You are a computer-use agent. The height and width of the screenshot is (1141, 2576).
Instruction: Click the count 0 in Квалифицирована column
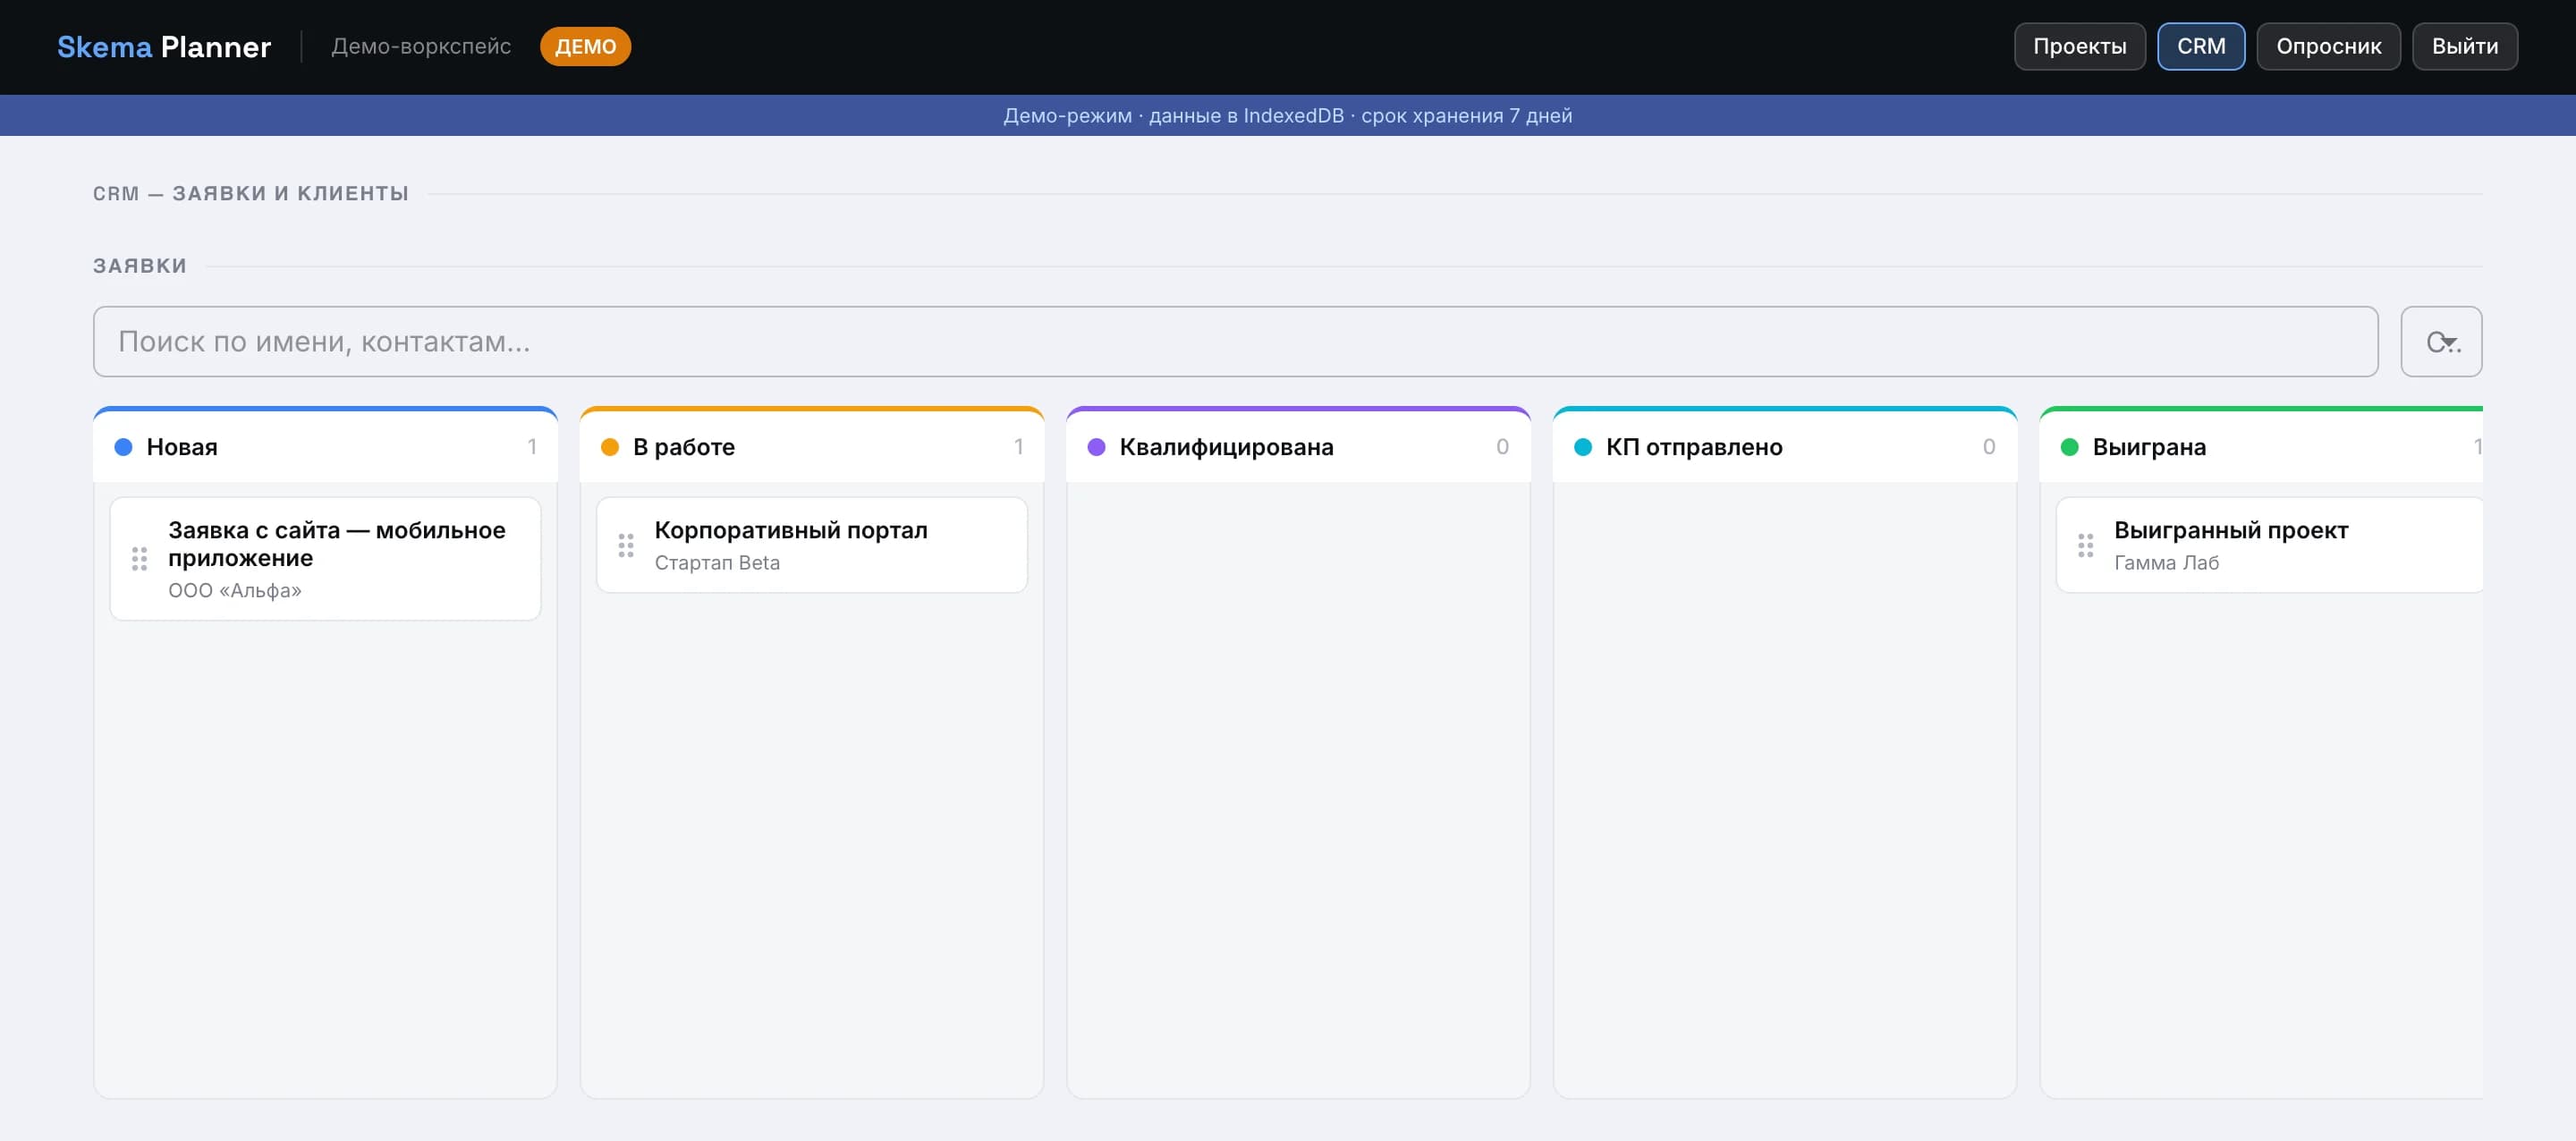[x=1502, y=447]
